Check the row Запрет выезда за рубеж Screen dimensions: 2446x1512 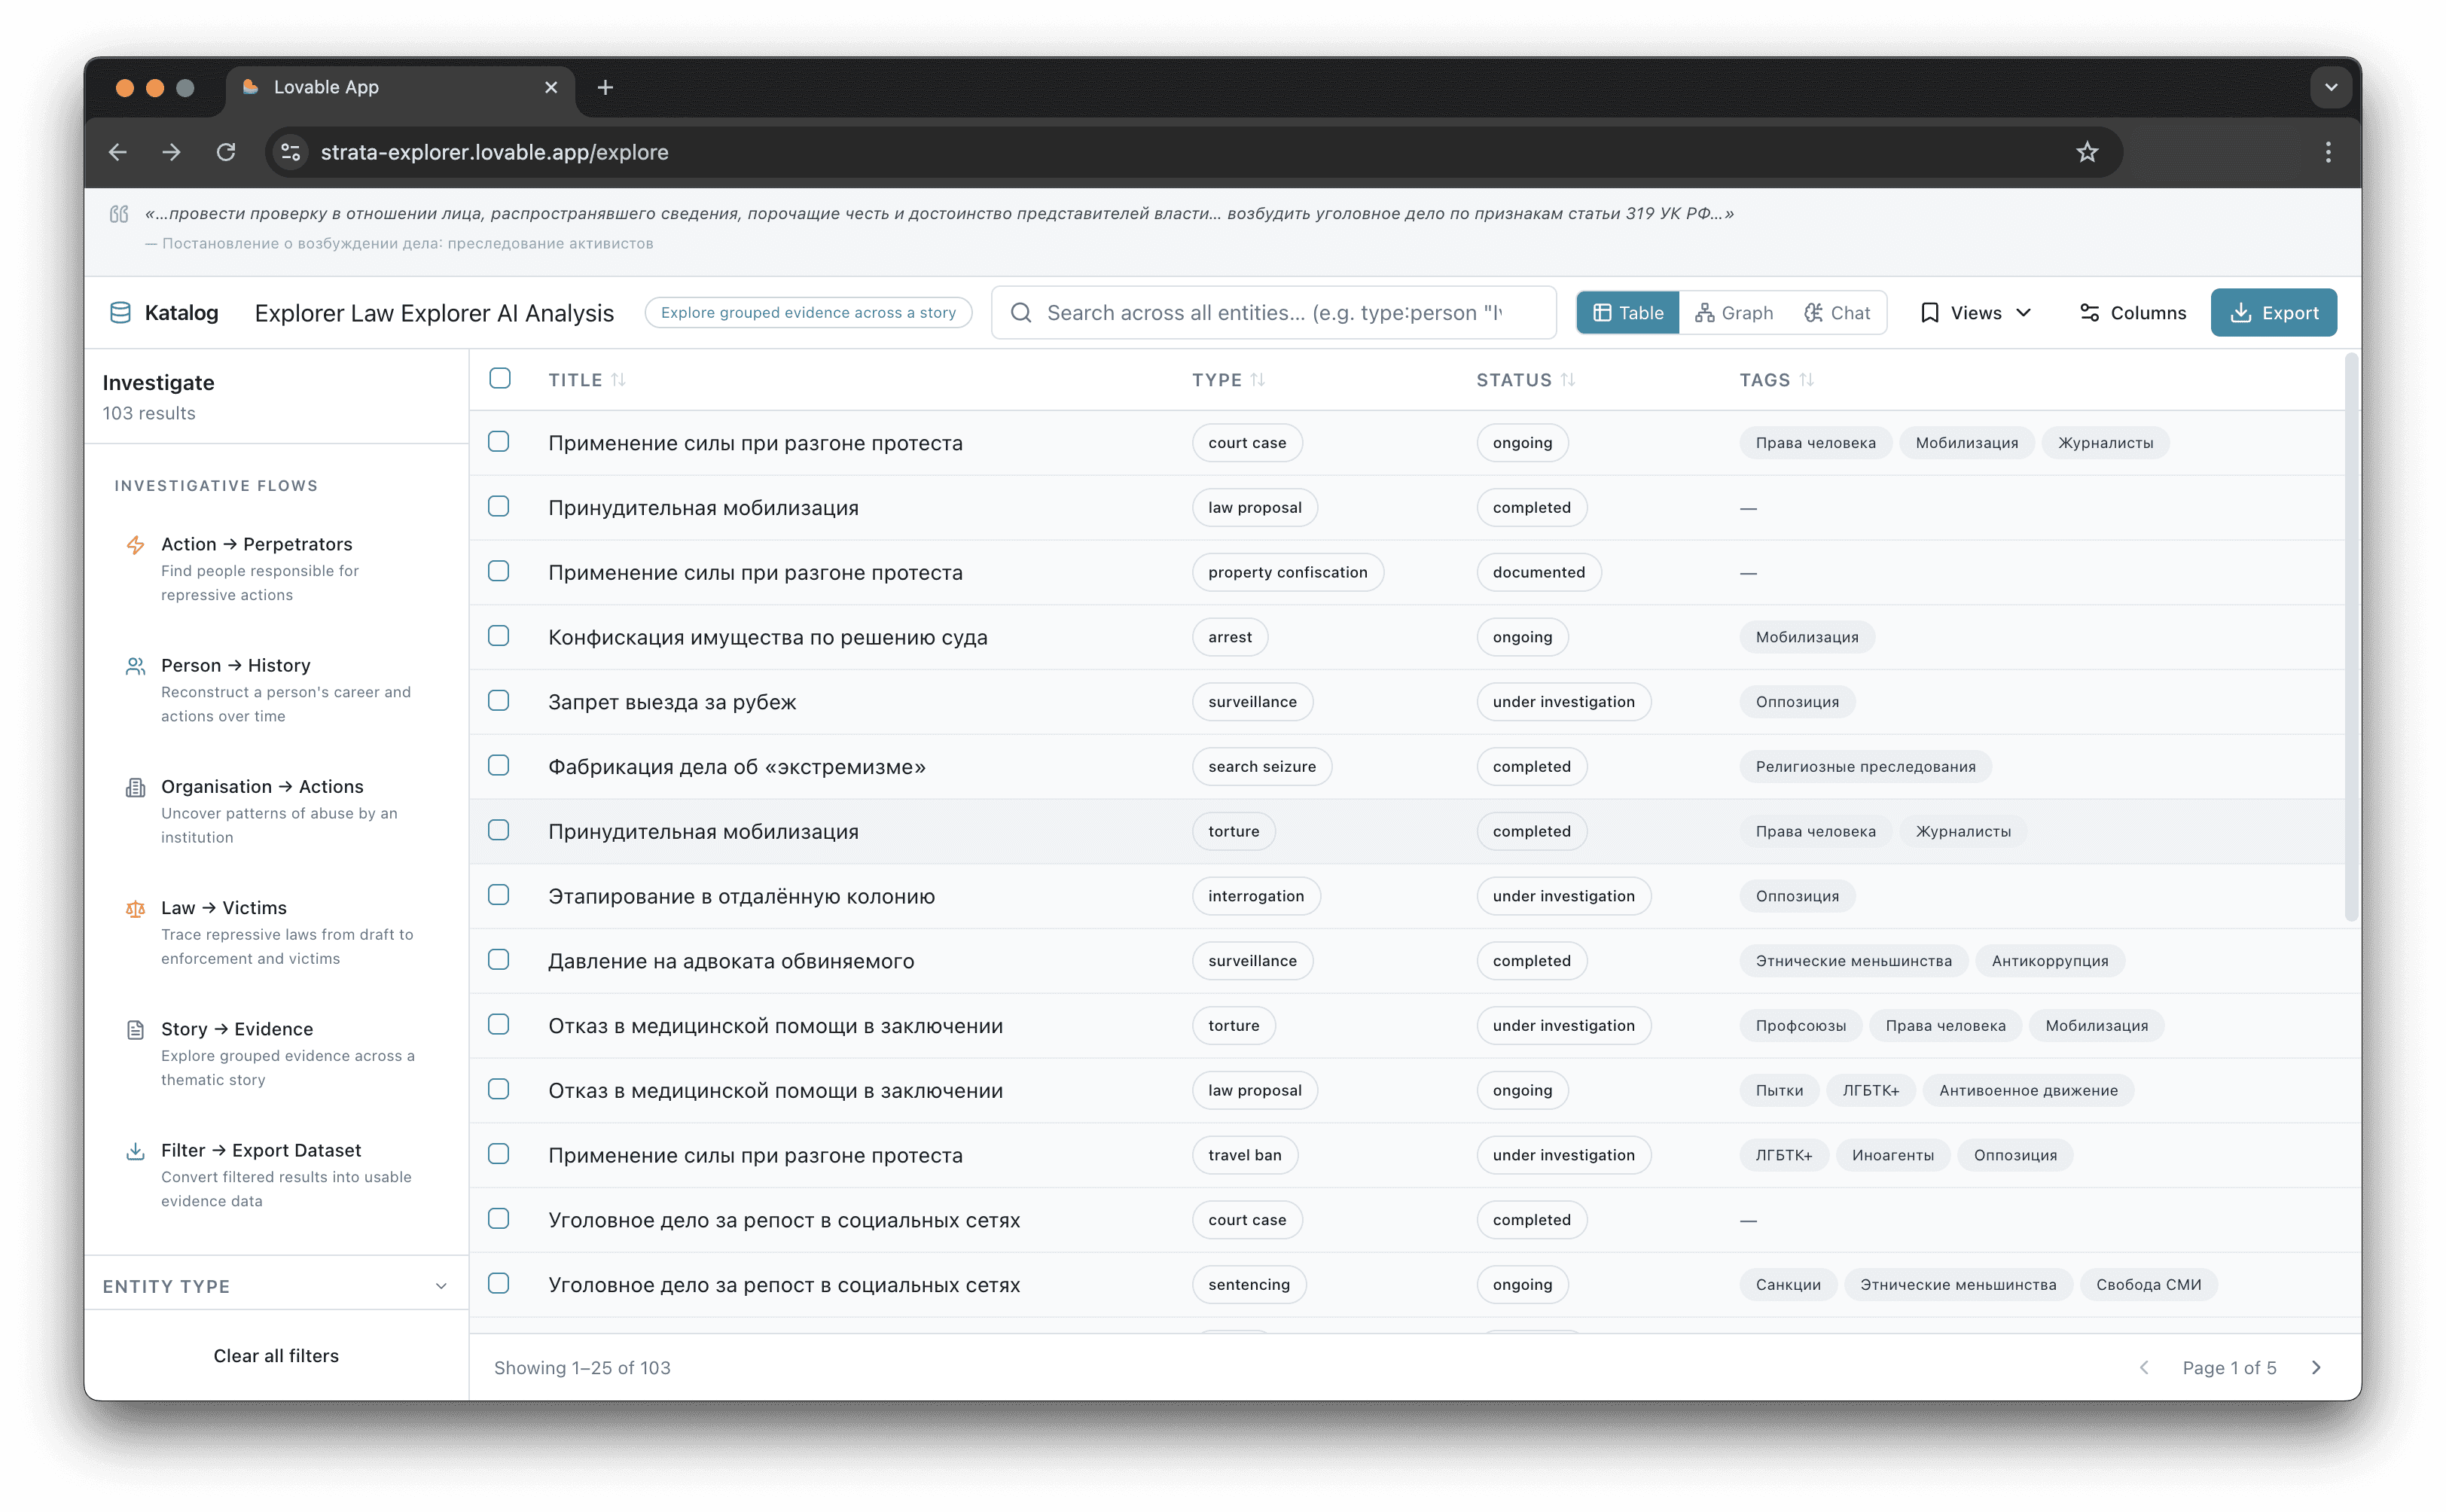pyautogui.click(x=499, y=701)
